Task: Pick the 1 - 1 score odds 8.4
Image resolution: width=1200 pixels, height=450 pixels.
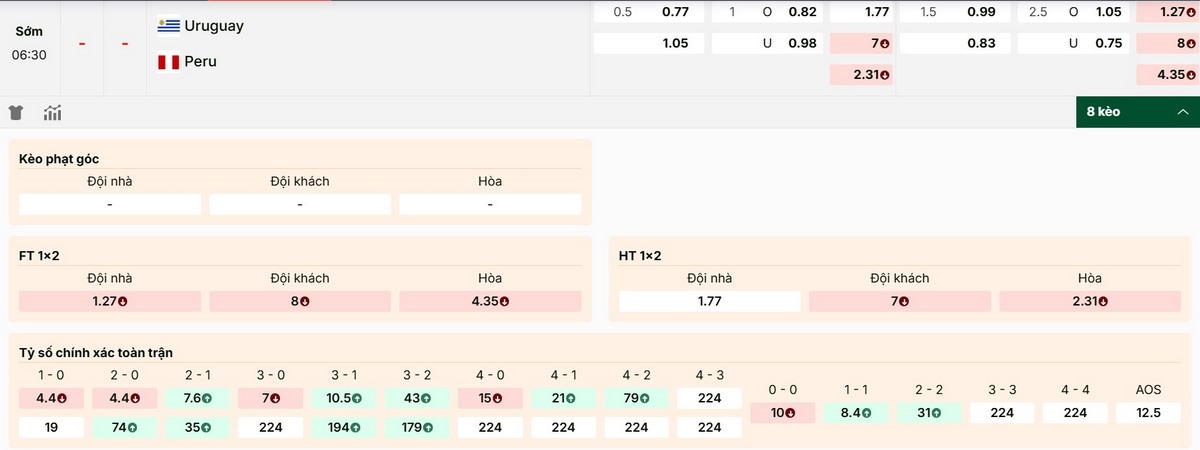Action: point(856,412)
